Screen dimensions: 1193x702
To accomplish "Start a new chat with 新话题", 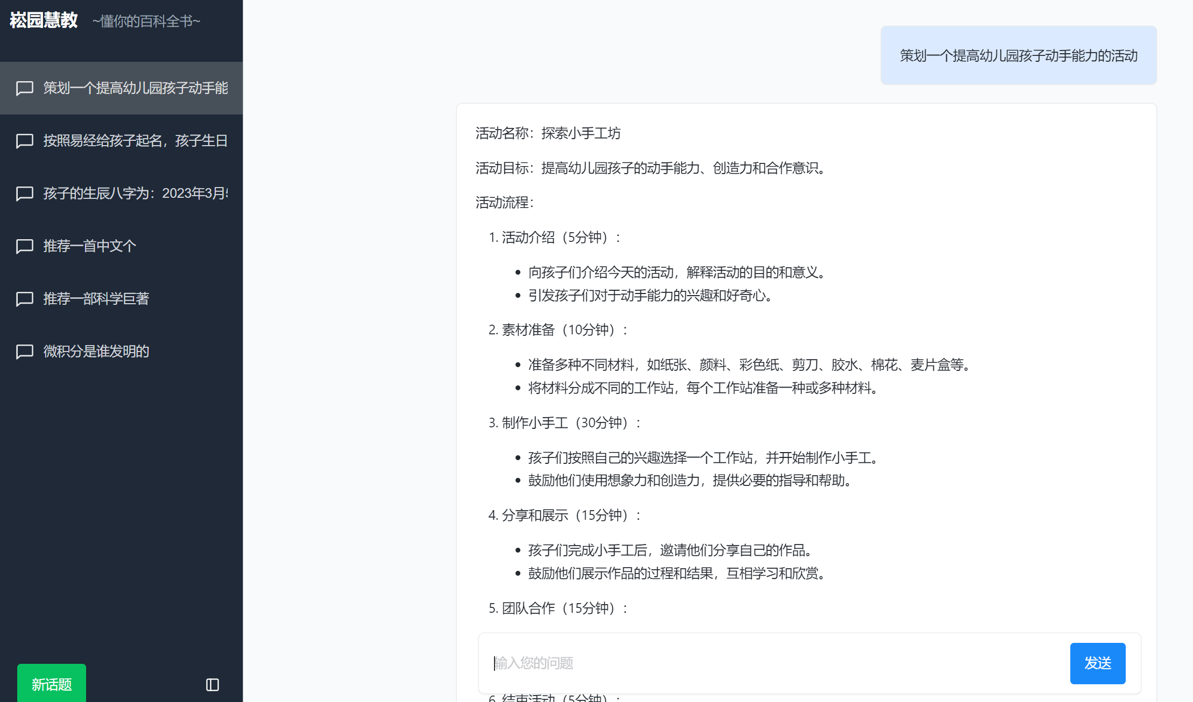I will [51, 684].
